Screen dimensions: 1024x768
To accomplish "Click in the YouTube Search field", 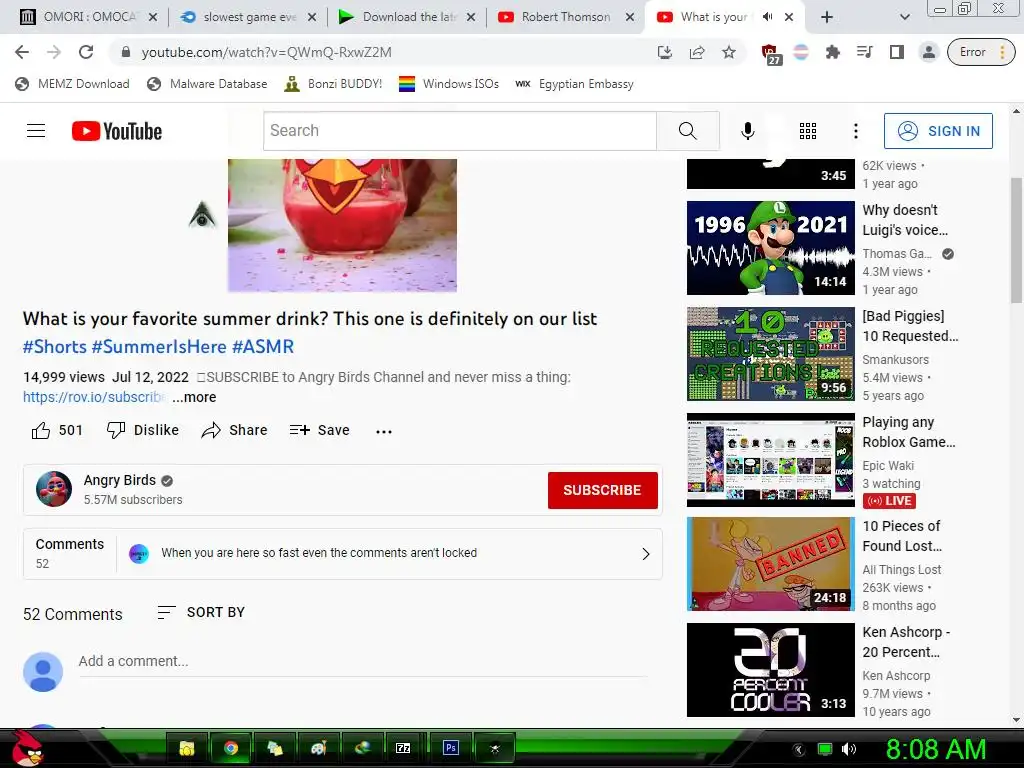I will pos(460,131).
